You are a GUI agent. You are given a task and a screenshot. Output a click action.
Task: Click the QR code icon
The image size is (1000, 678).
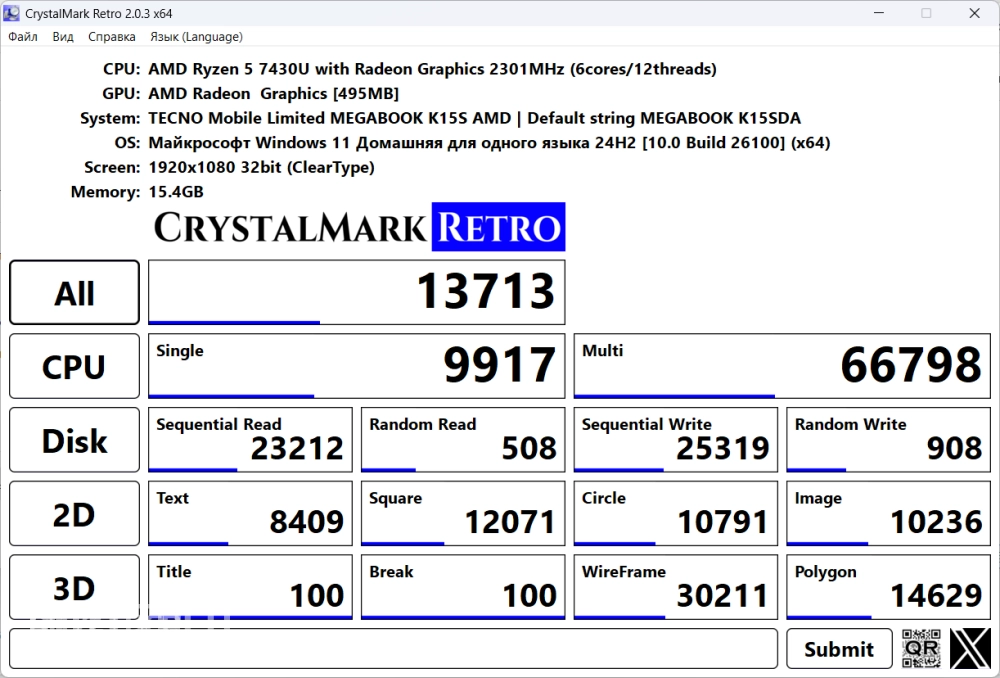(921, 648)
